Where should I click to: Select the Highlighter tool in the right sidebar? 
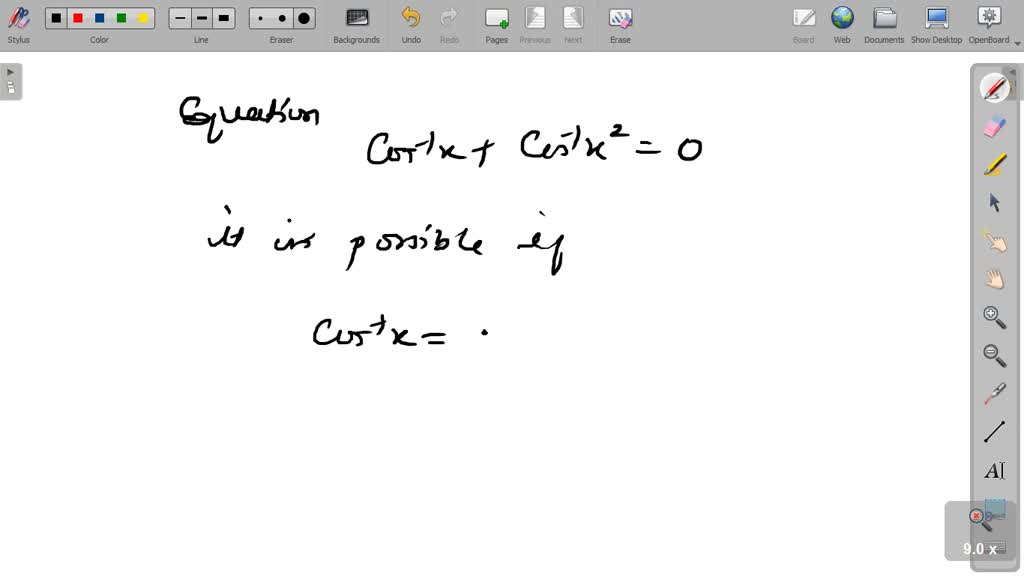coord(994,164)
